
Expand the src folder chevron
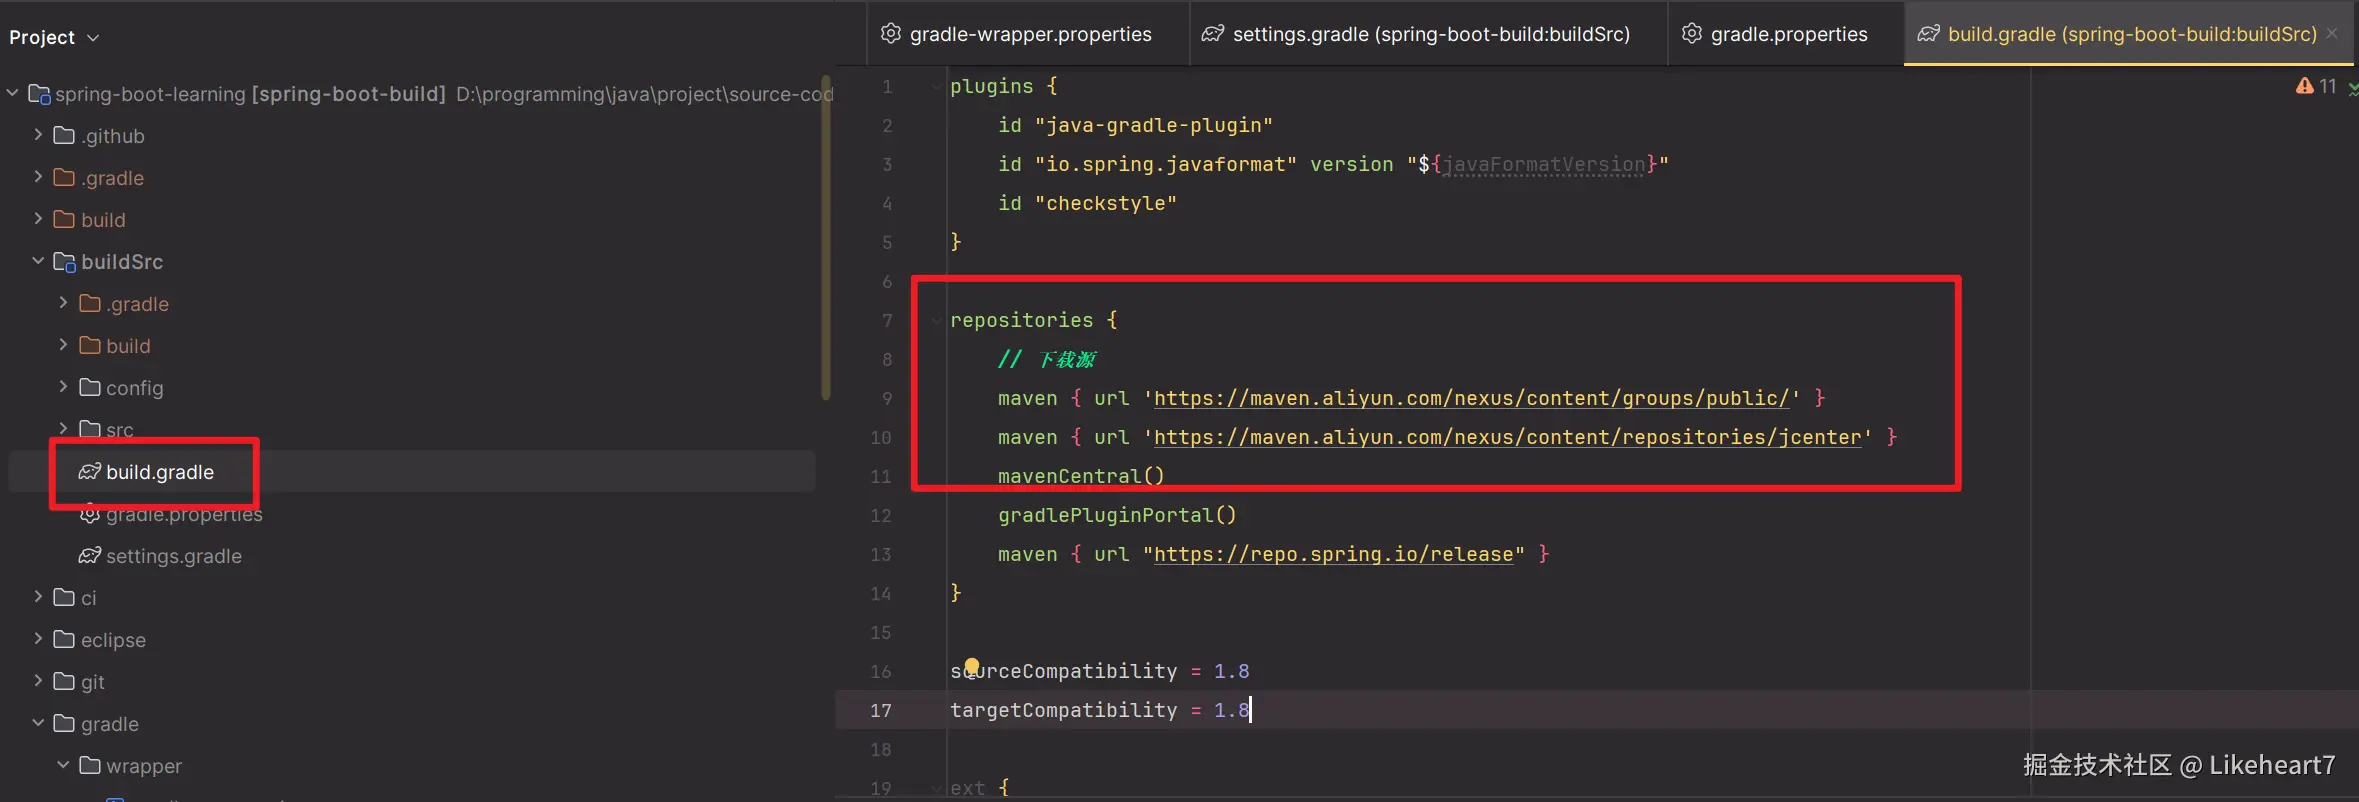tap(63, 429)
